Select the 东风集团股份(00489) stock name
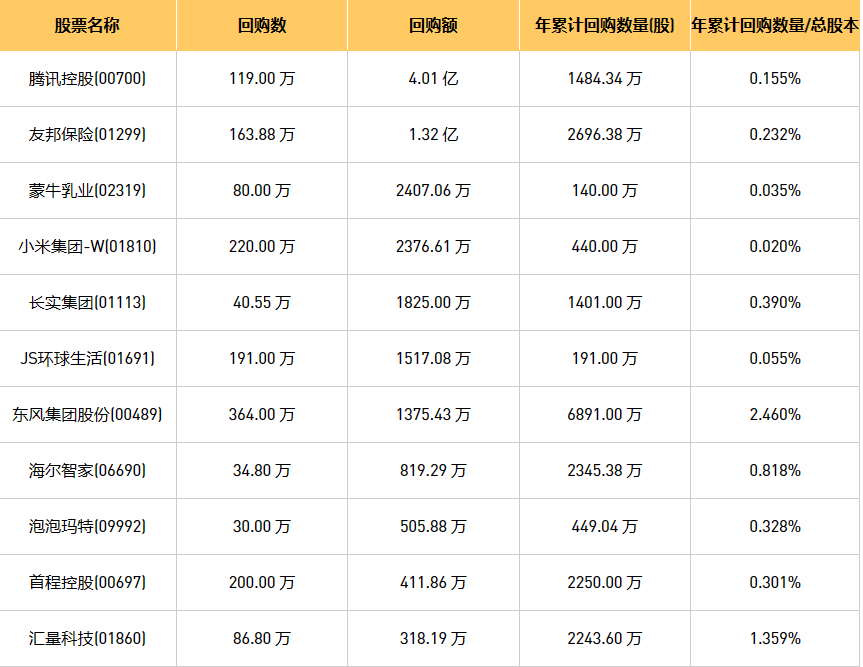 coord(88,414)
